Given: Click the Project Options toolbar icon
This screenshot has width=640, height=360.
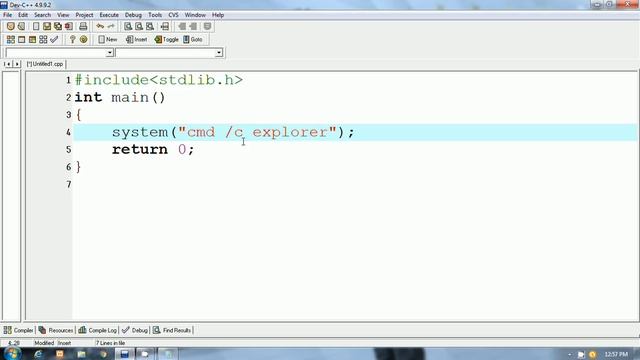Looking at the screenshot, I should [207, 27].
